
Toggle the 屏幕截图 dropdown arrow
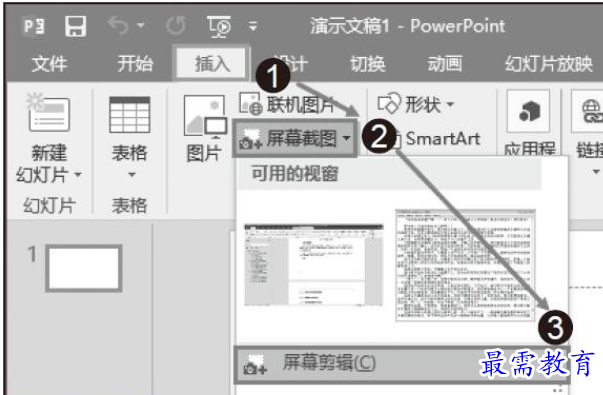click(x=347, y=138)
